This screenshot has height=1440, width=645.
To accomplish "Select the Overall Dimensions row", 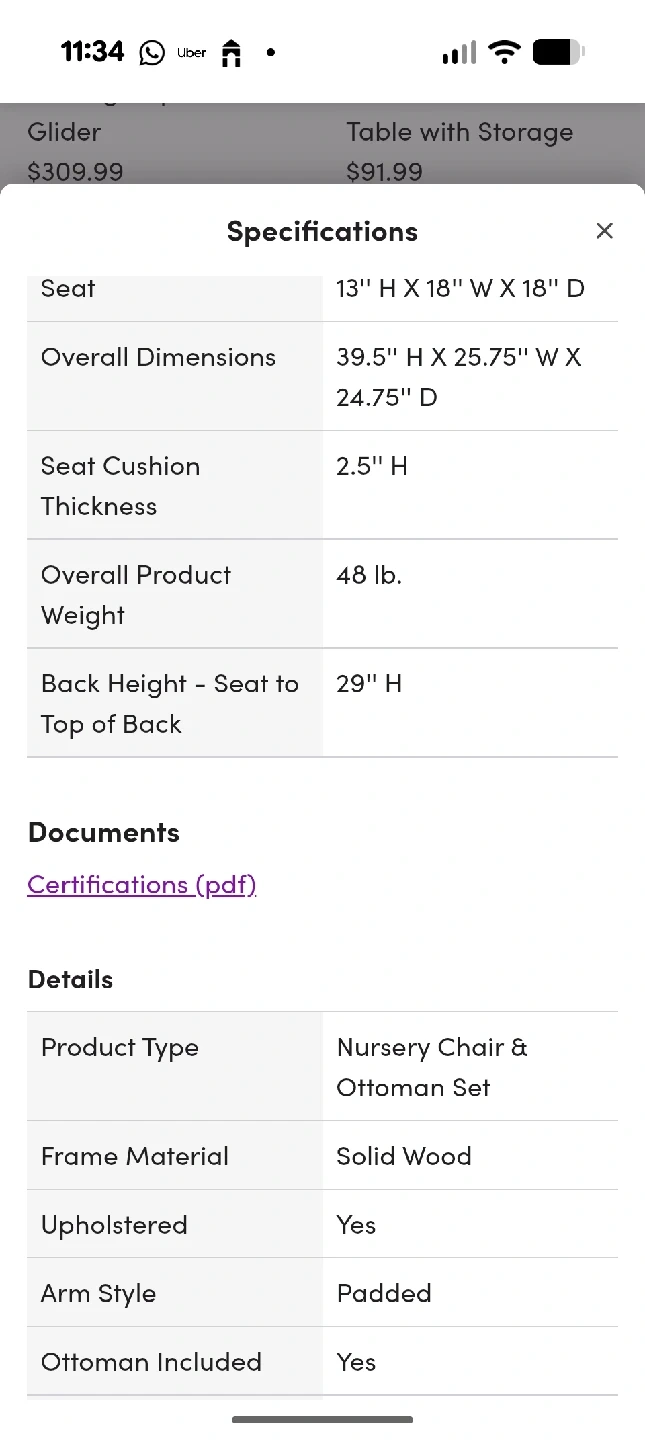I will (322, 377).
